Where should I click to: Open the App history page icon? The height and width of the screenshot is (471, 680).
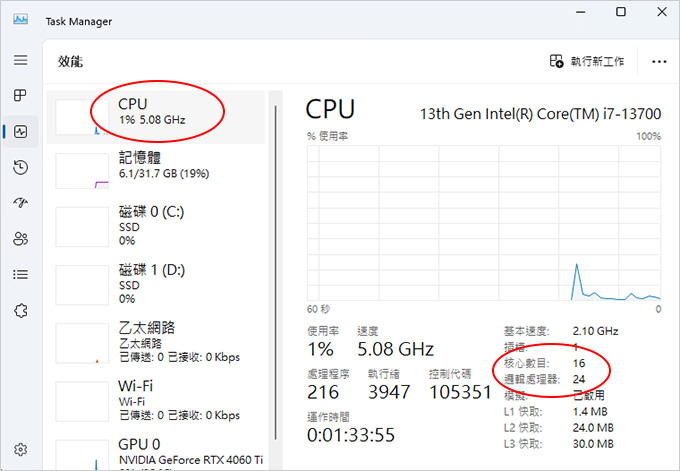click(x=20, y=167)
